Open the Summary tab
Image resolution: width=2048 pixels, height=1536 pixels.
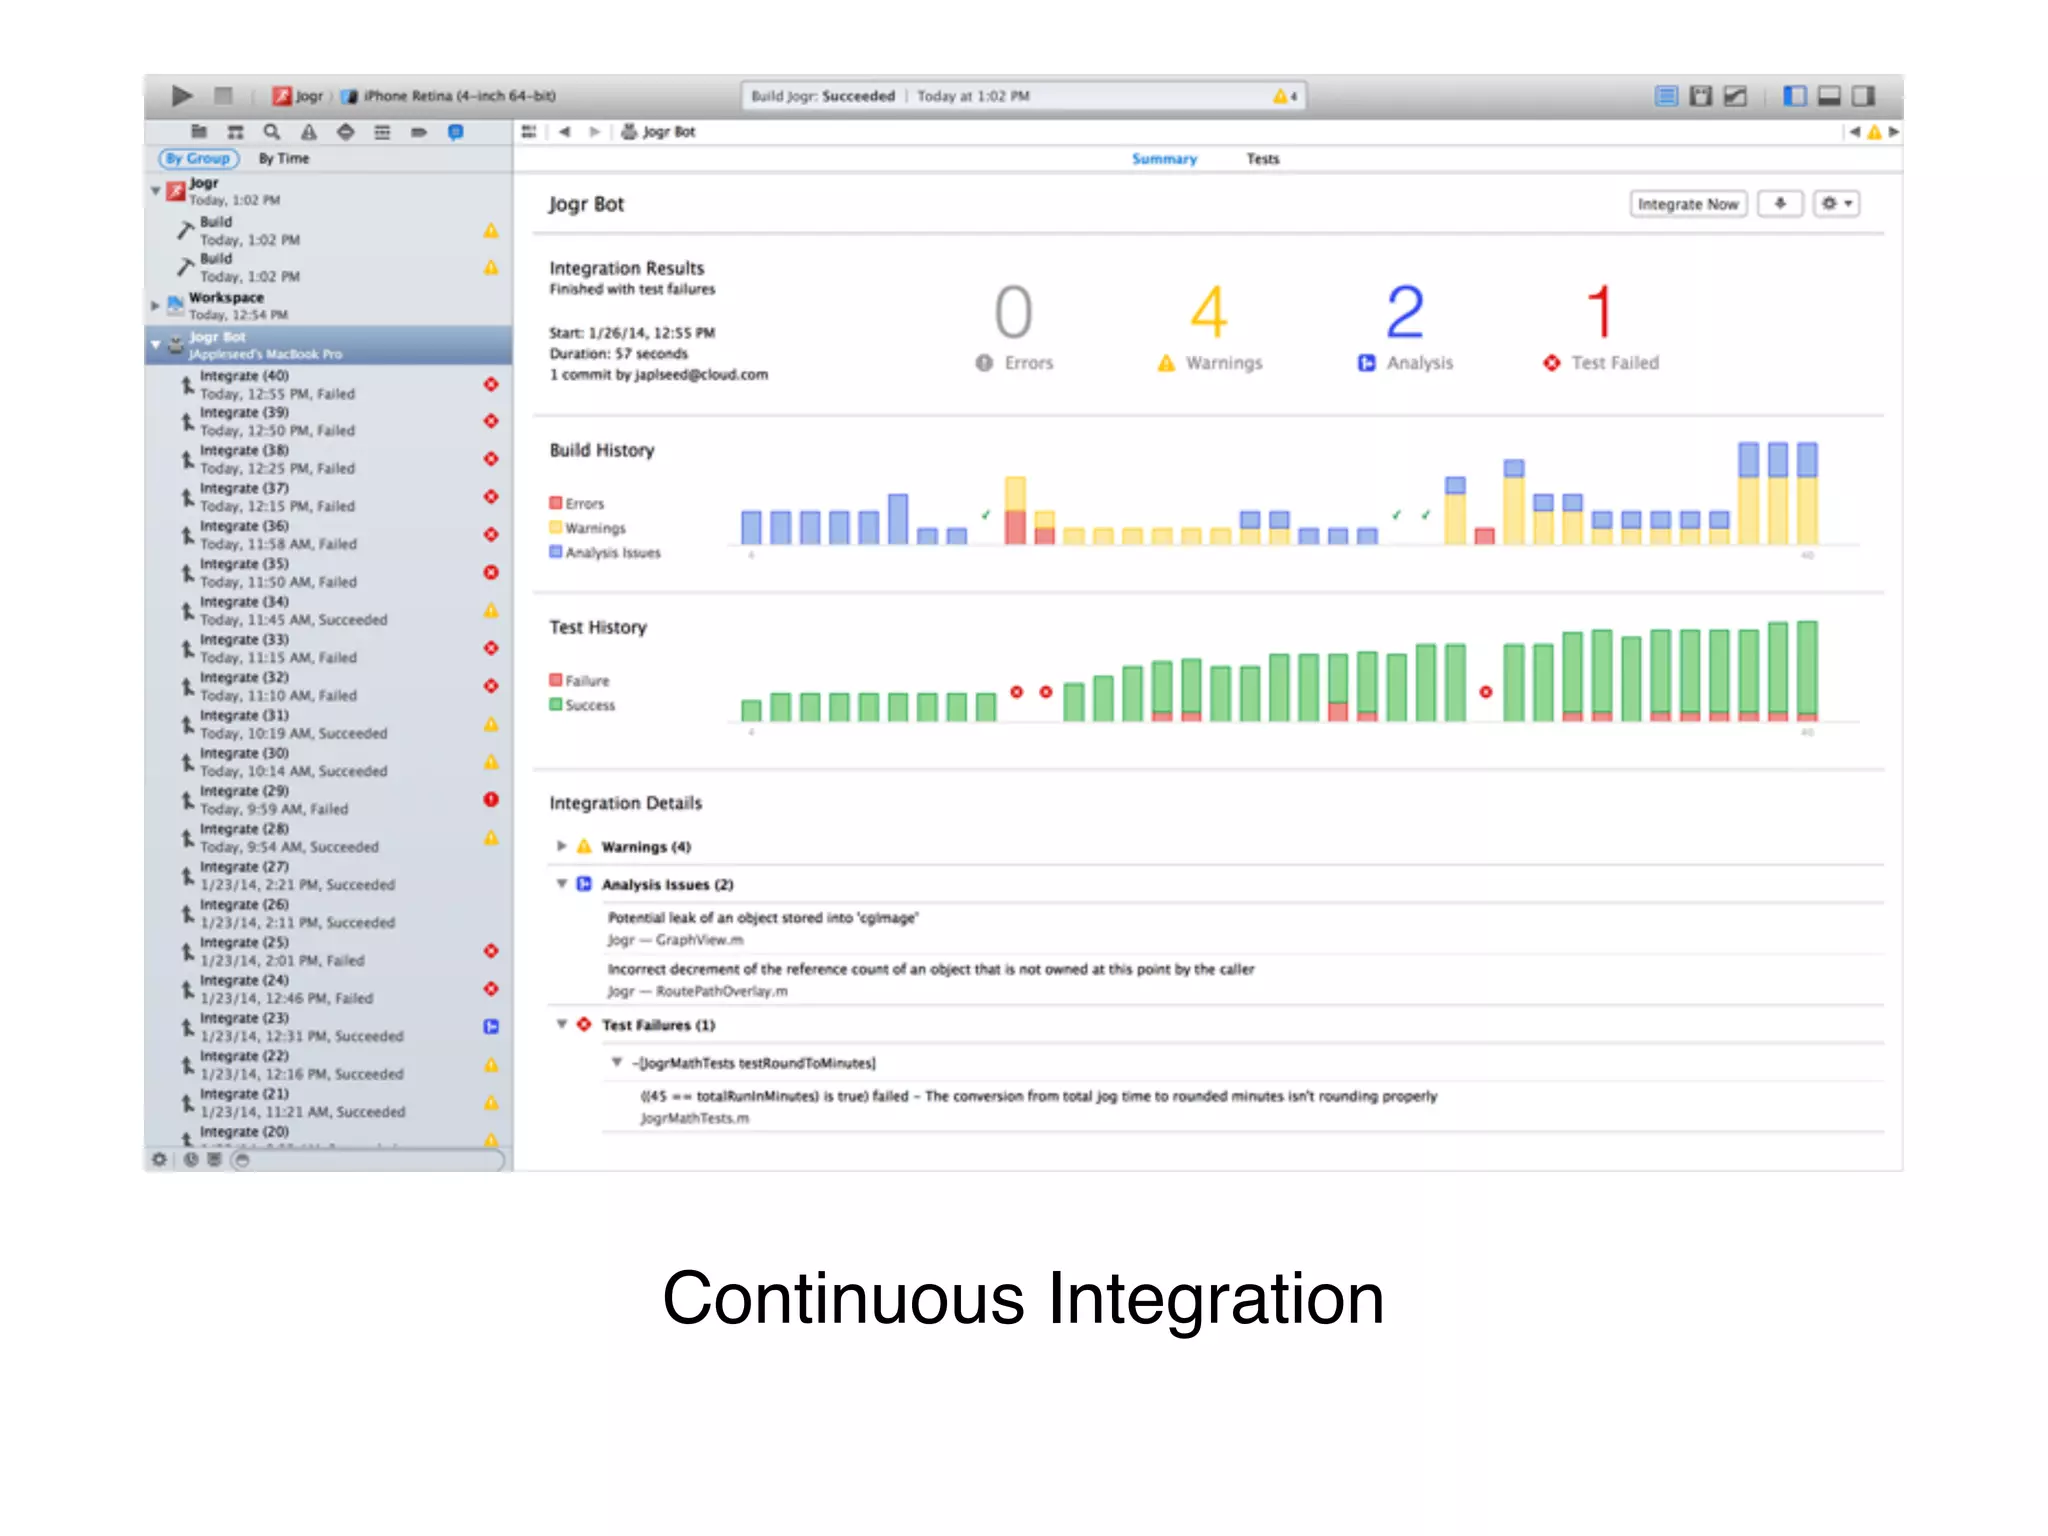click(x=1164, y=159)
